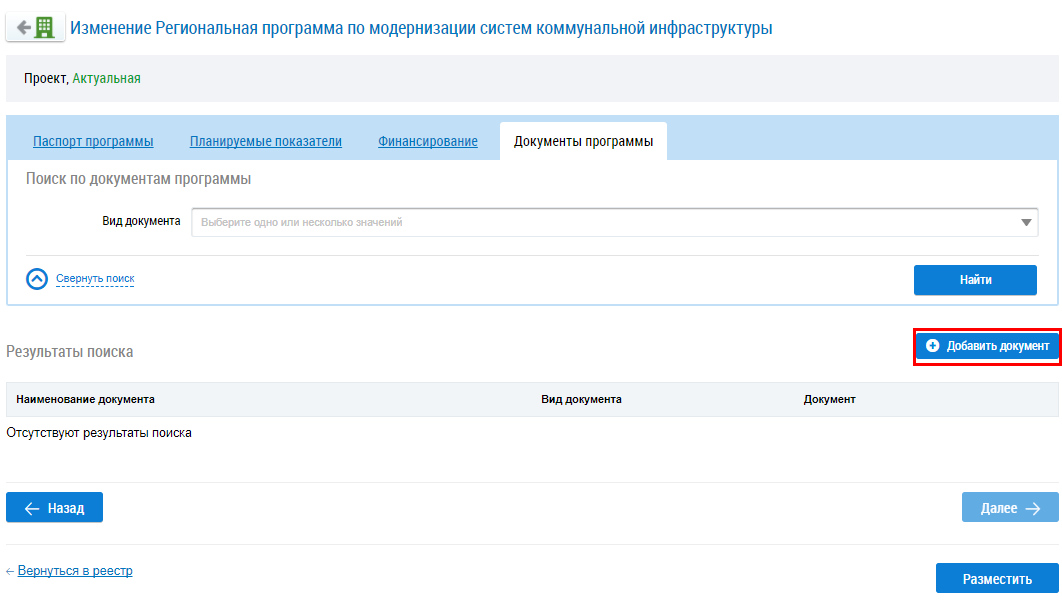The image size is (1062, 606).
Task: Click the back arrow building icon
Action: coord(35,28)
